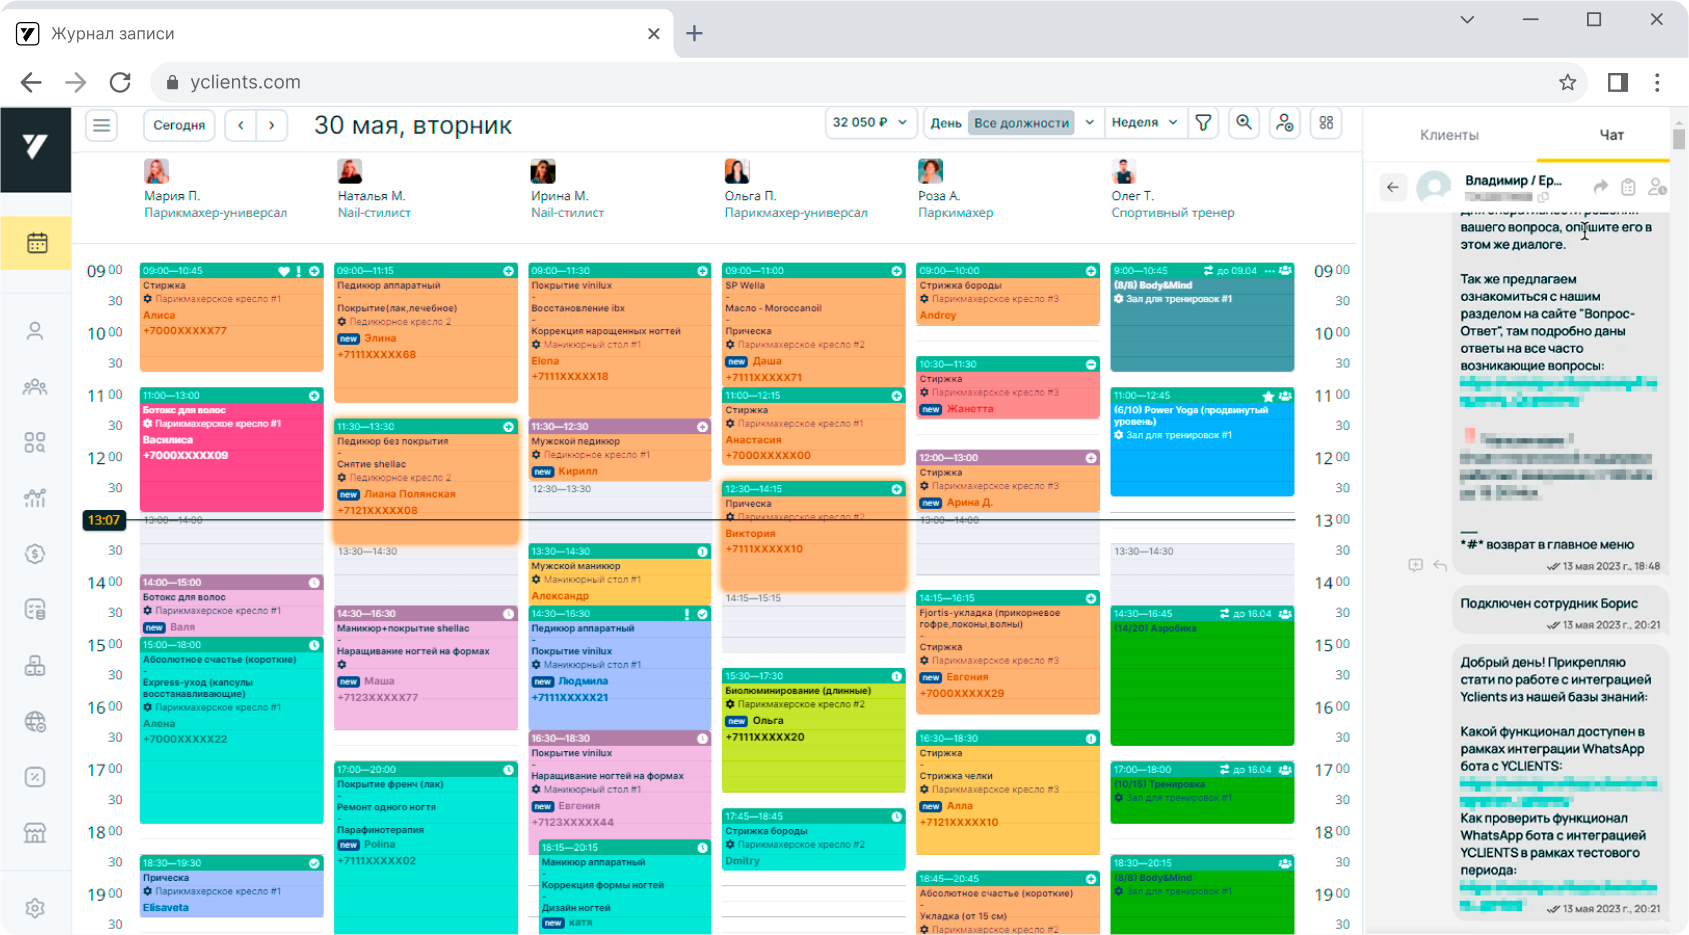This screenshot has height=935, width=1689.
Task: Open the hamburger menu in the journal toolbar
Action: (x=101, y=125)
